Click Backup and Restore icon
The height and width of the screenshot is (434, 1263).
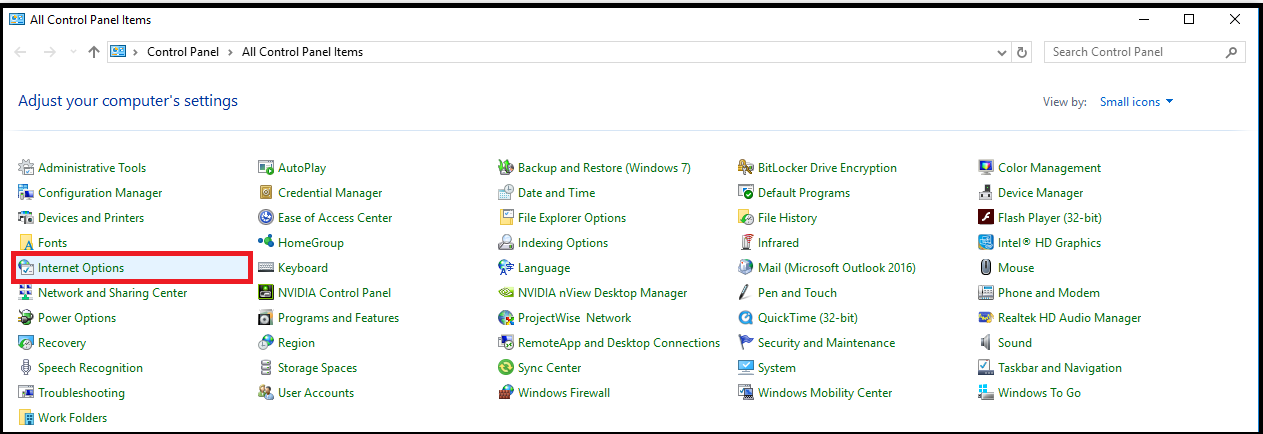pos(506,168)
